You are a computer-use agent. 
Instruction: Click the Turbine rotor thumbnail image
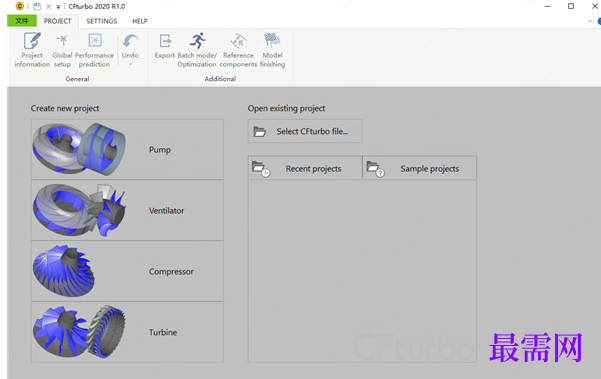pos(79,332)
